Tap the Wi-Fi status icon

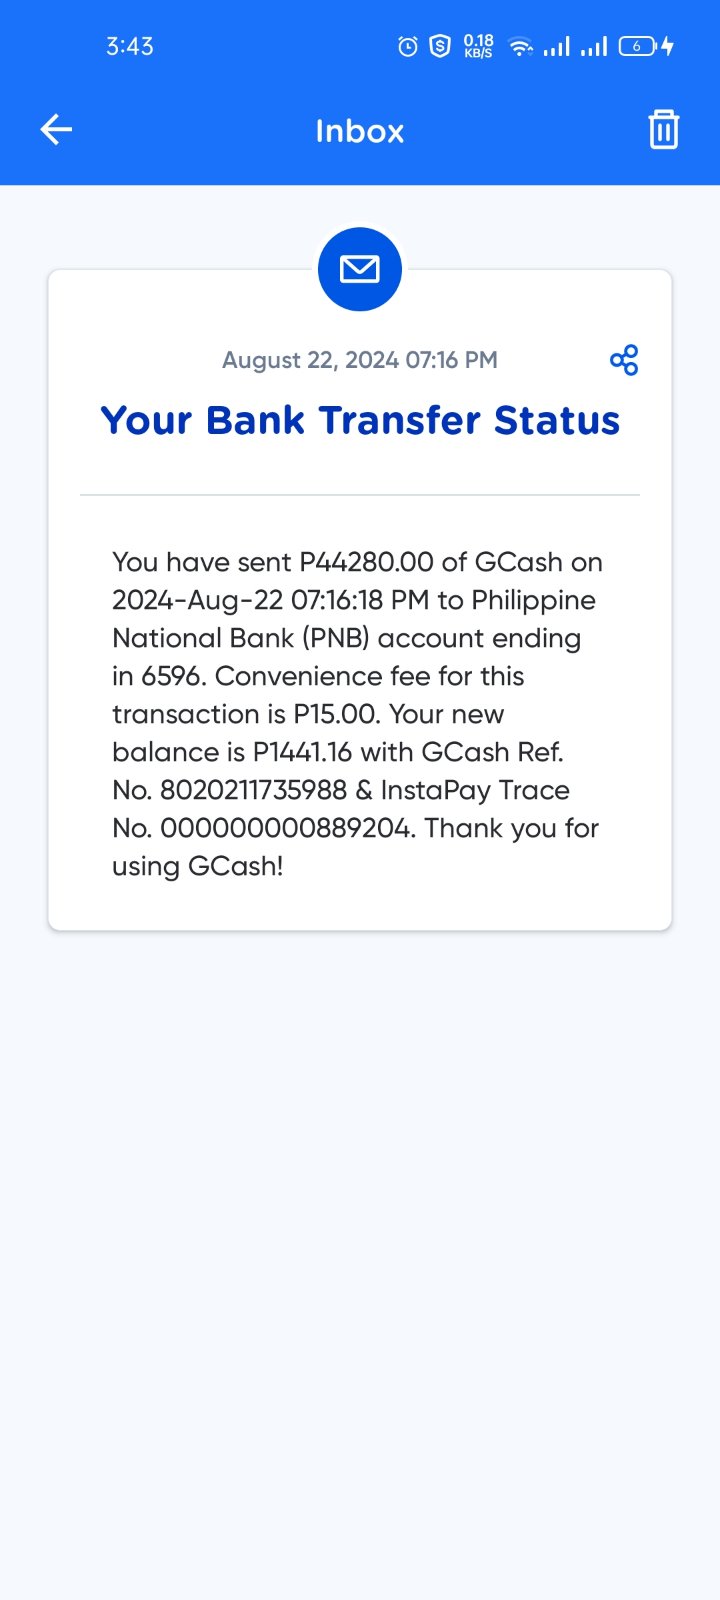pyautogui.click(x=520, y=46)
